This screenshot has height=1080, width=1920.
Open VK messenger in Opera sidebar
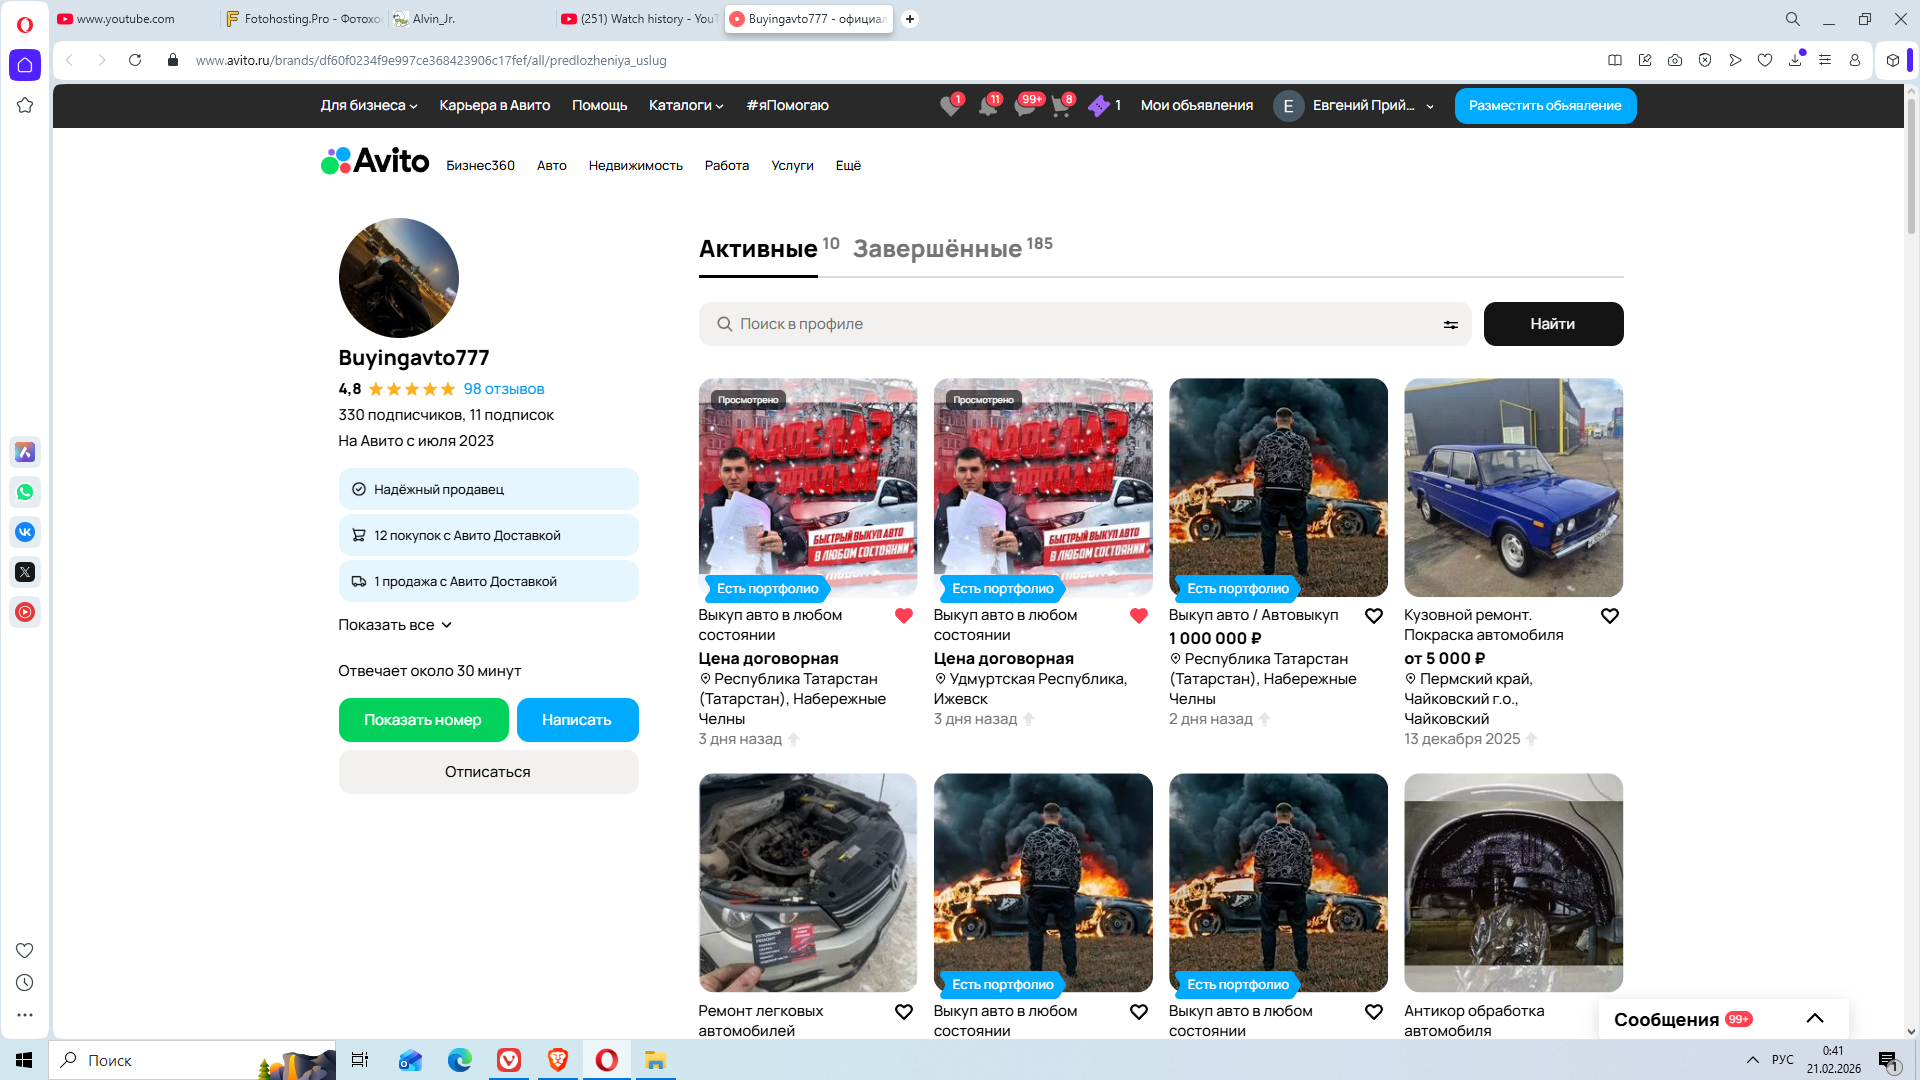point(25,532)
